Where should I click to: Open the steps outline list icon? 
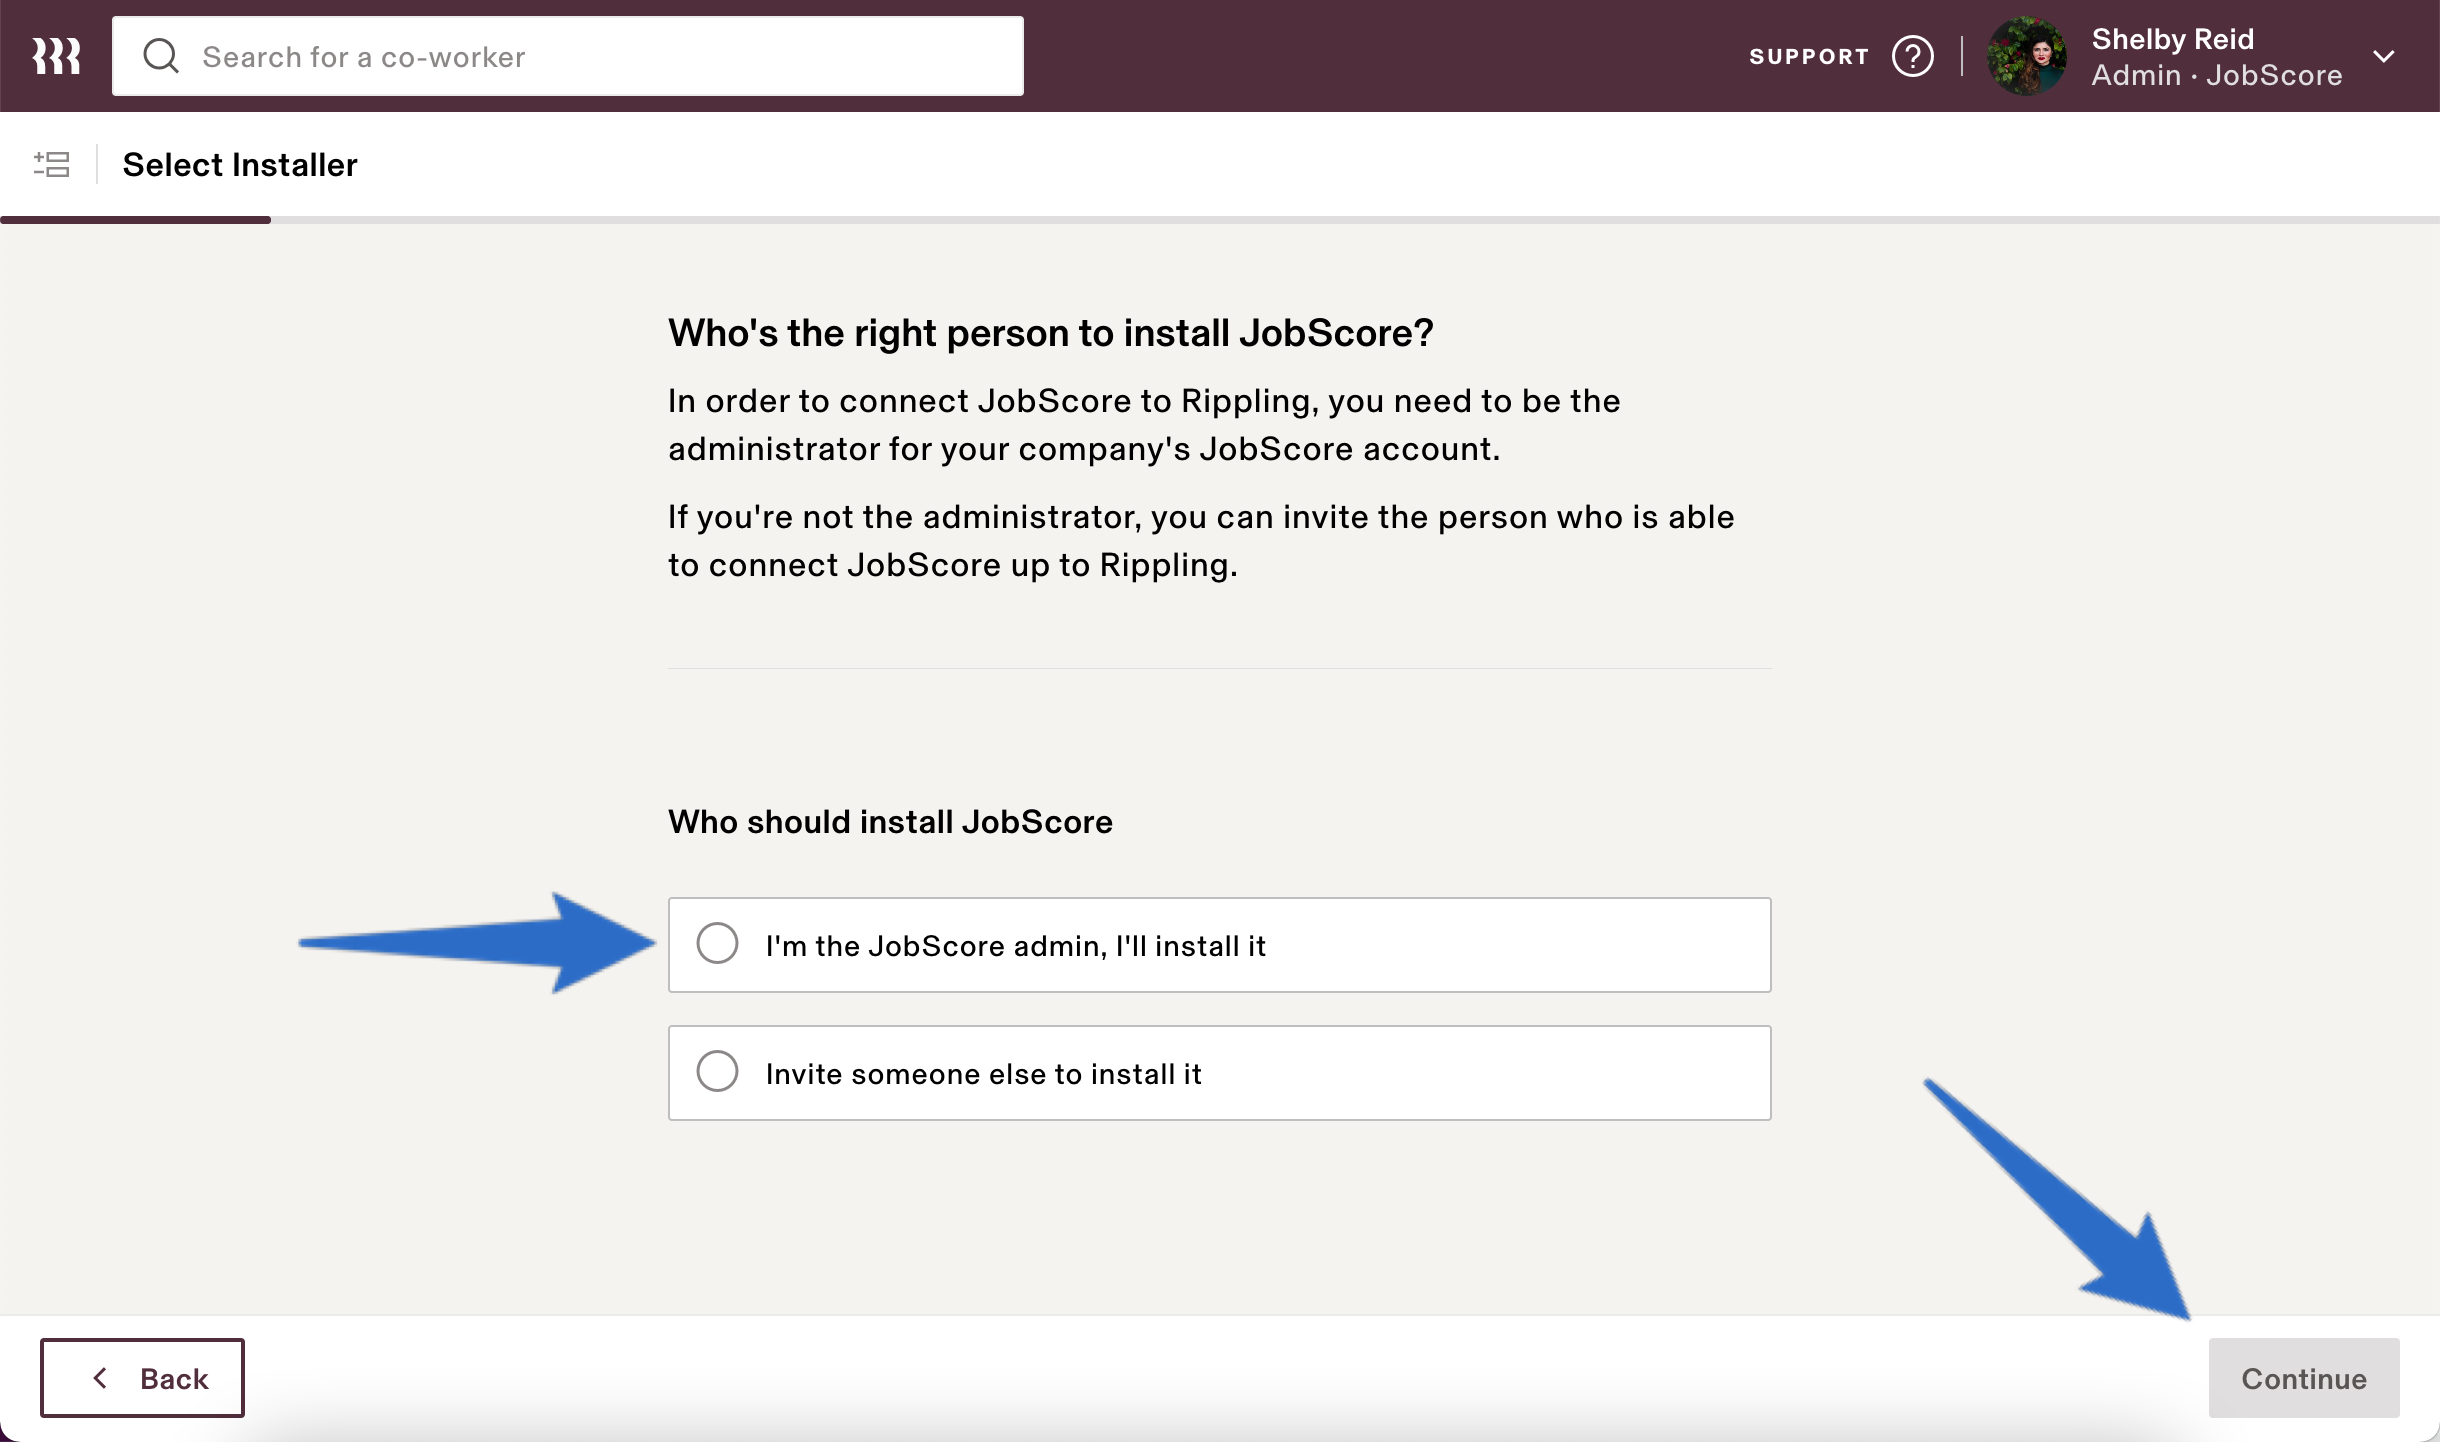click(51, 164)
